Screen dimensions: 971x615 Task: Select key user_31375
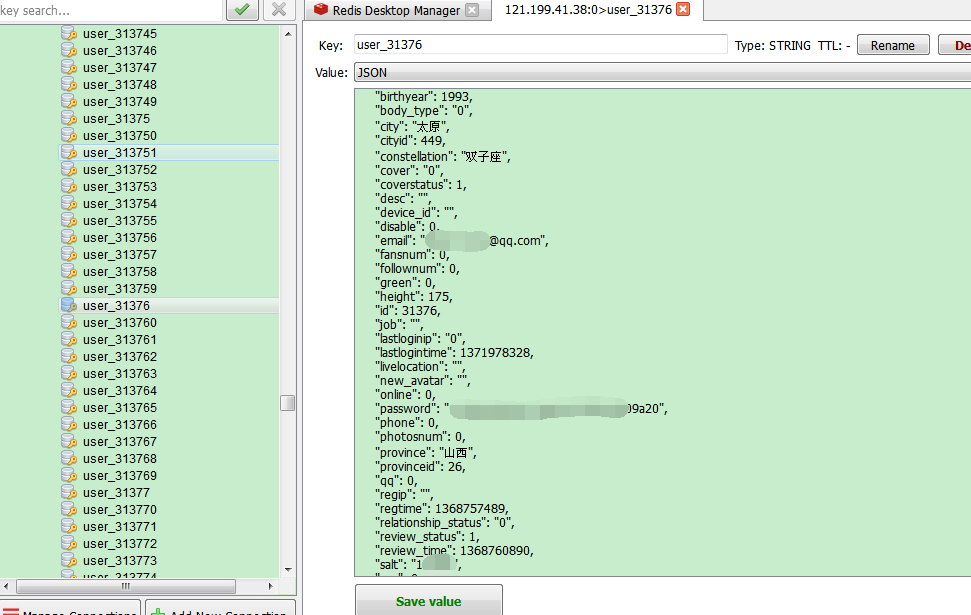point(116,119)
